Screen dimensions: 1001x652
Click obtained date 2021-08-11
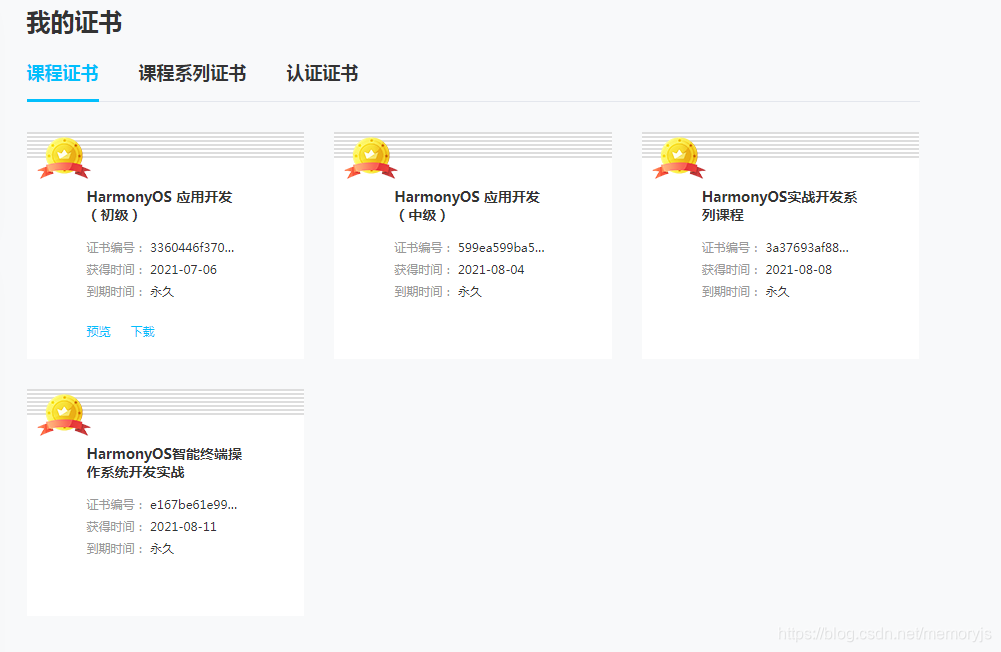point(183,527)
